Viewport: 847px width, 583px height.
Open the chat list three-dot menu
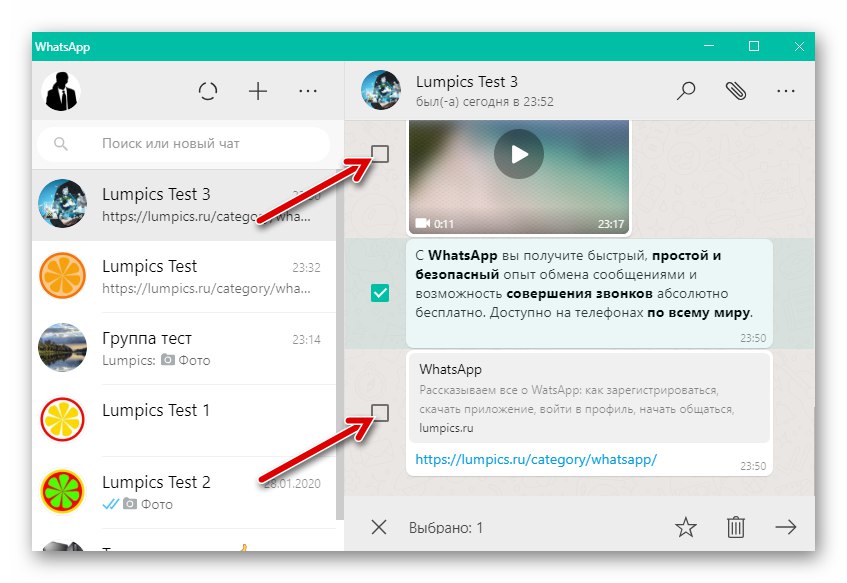click(308, 91)
